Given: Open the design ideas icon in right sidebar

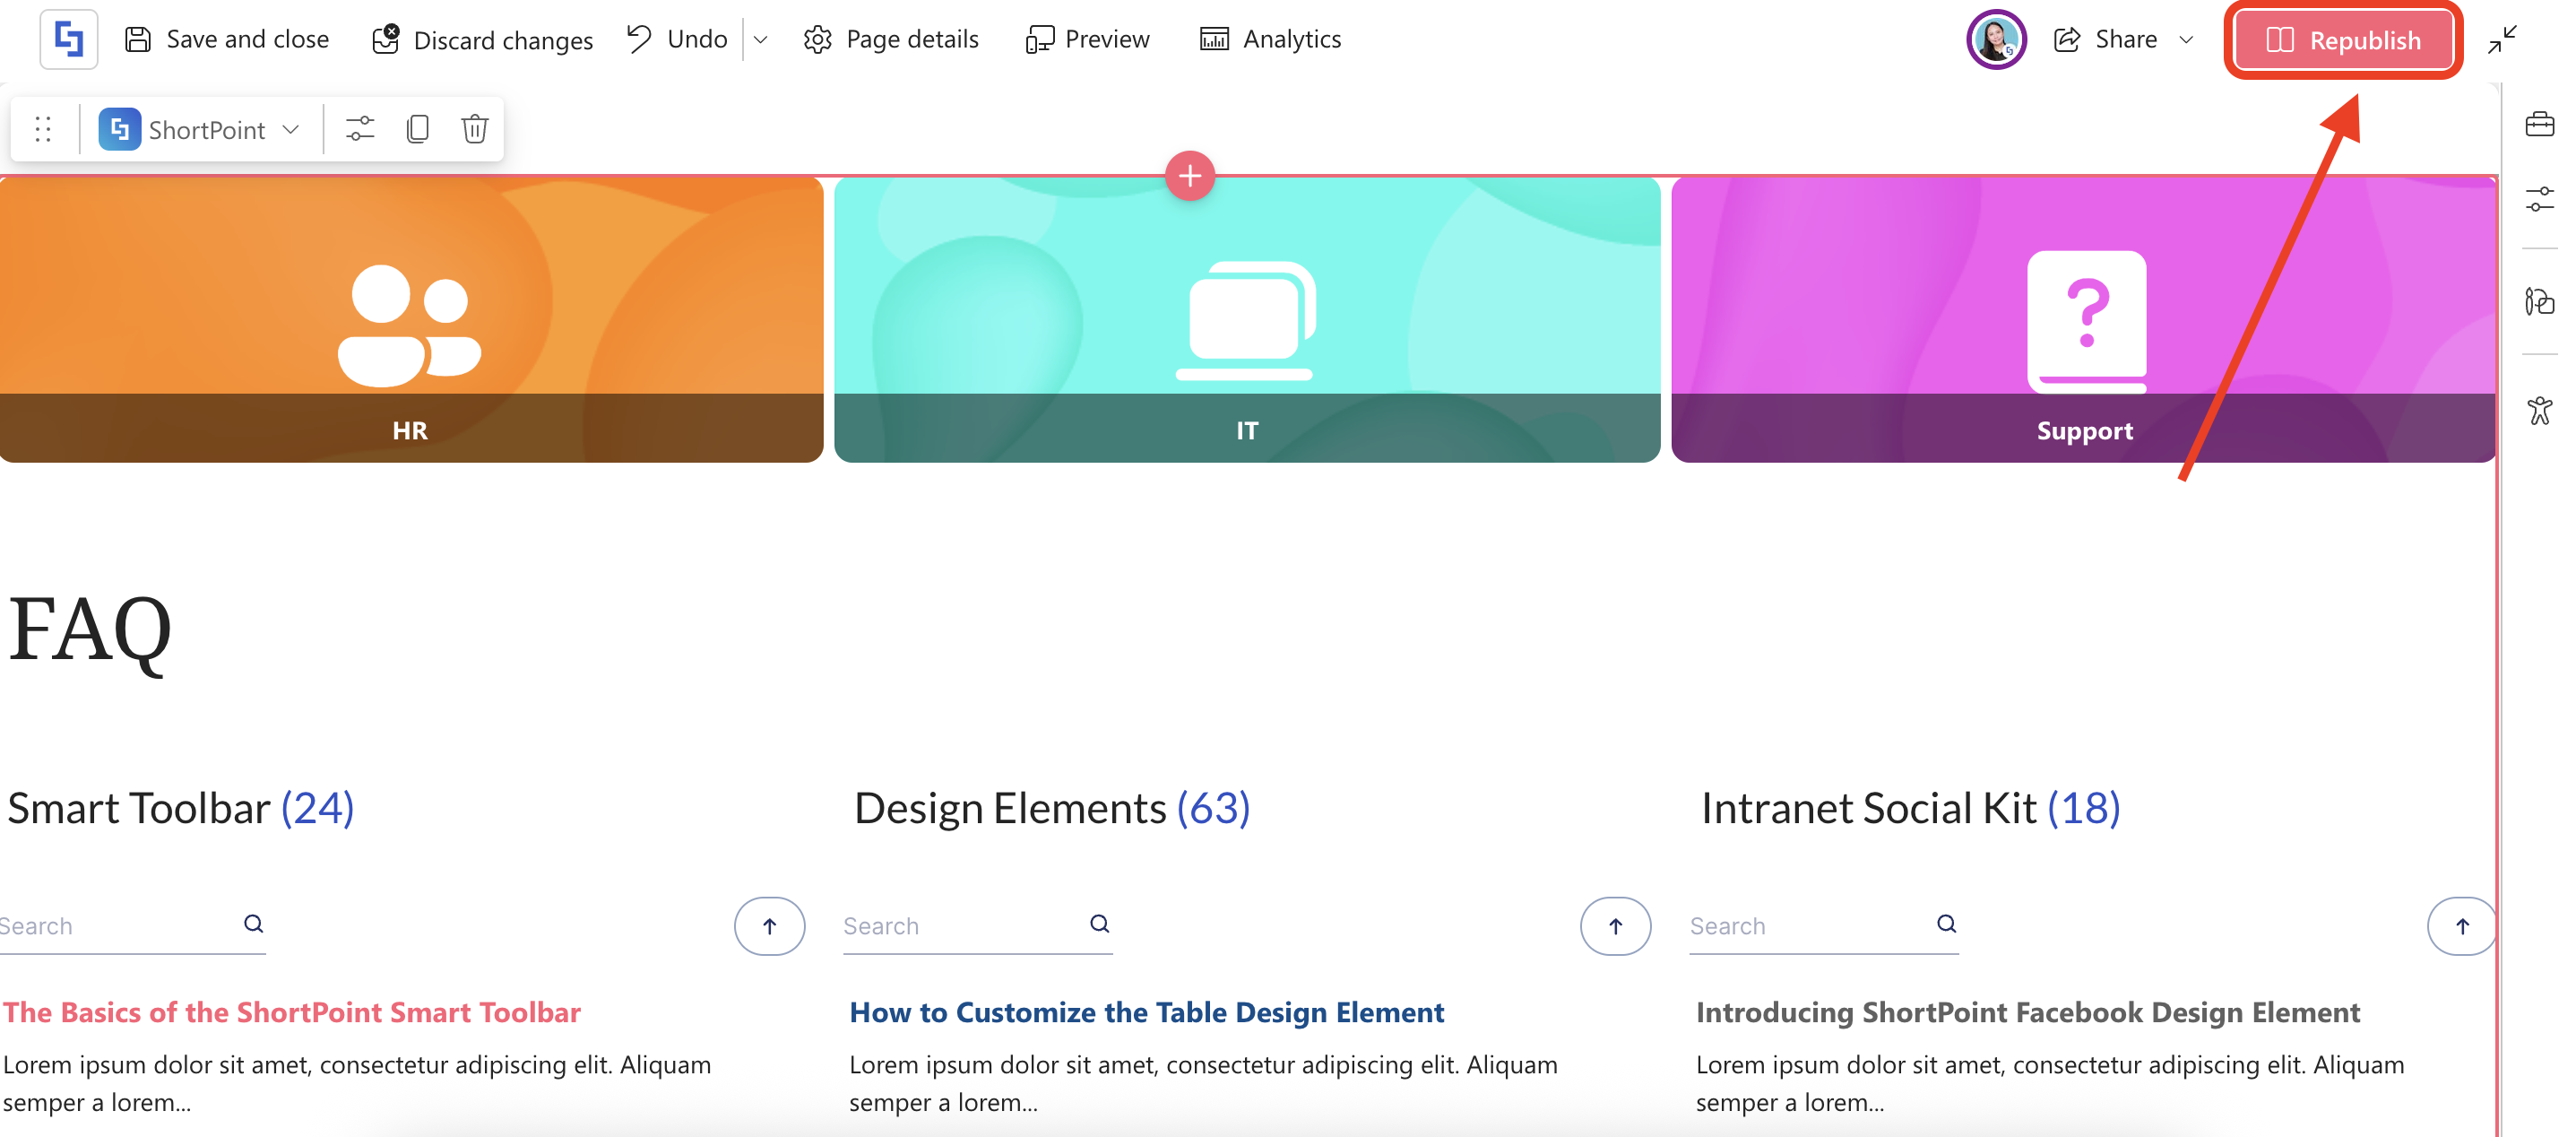Looking at the screenshot, I should (2539, 301).
